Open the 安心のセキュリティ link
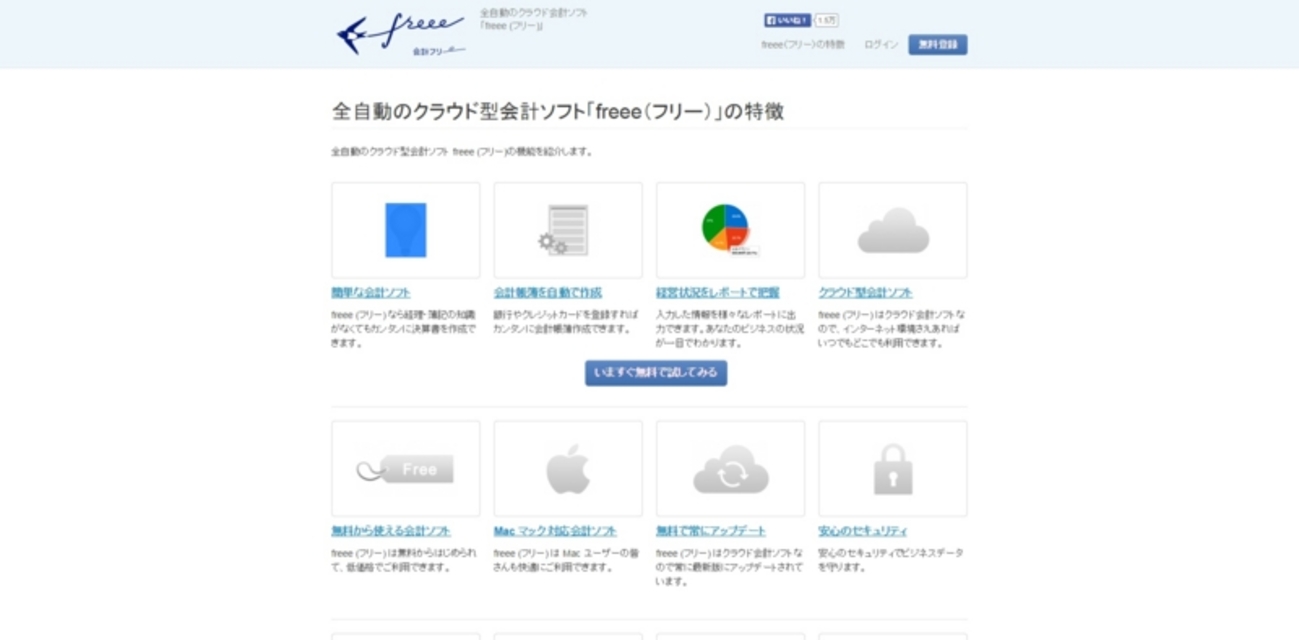This screenshot has width=1299, height=640. tap(863, 531)
